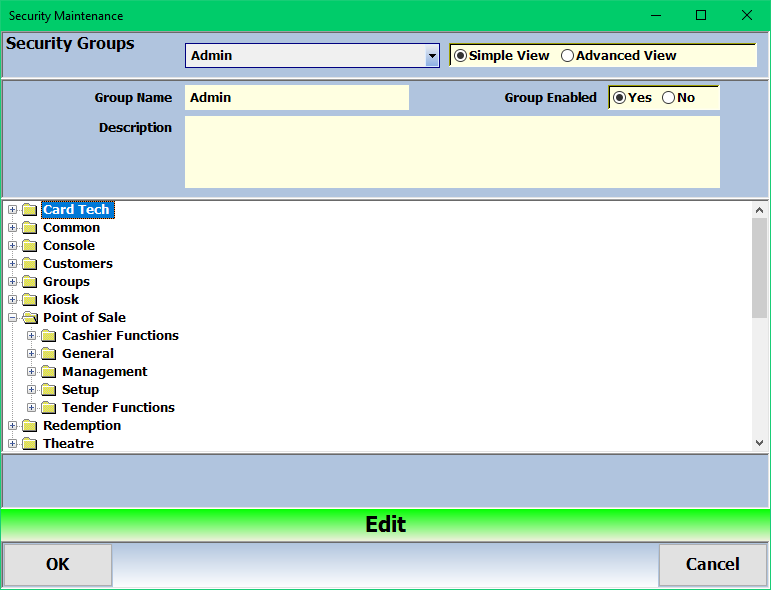
Task: Select the Console tree item
Action: [69, 246]
